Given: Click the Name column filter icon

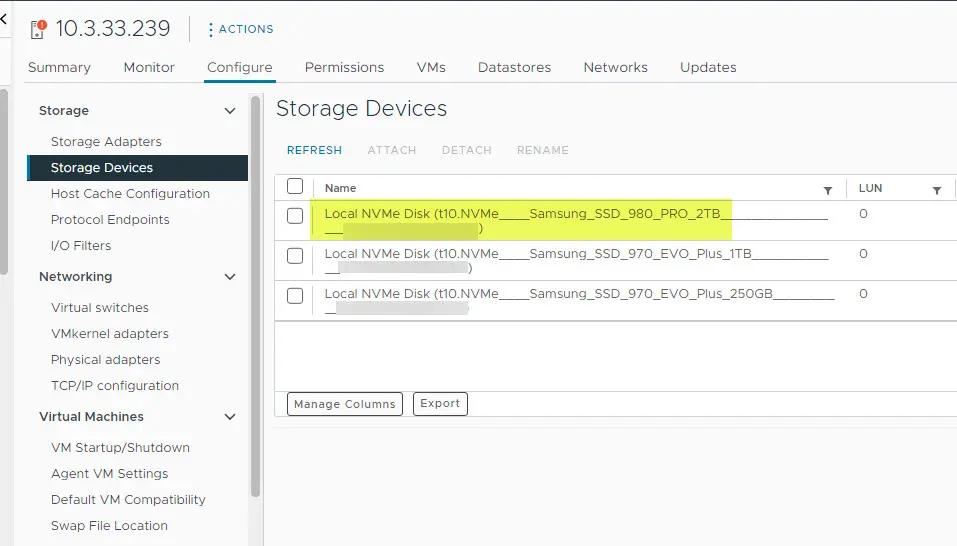Looking at the screenshot, I should tap(827, 190).
